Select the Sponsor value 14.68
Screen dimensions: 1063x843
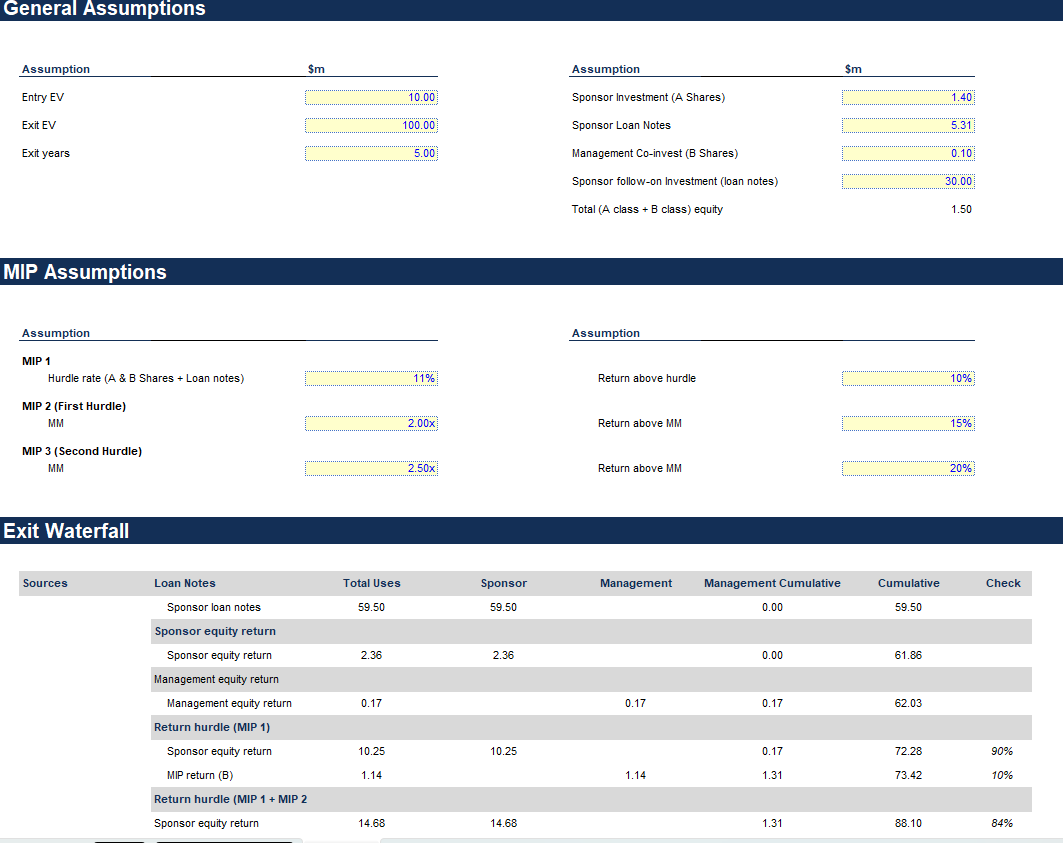(504, 823)
